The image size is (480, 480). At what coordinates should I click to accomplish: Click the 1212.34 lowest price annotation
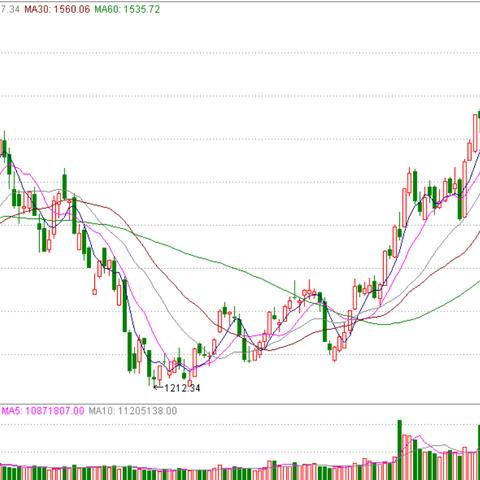coord(182,388)
